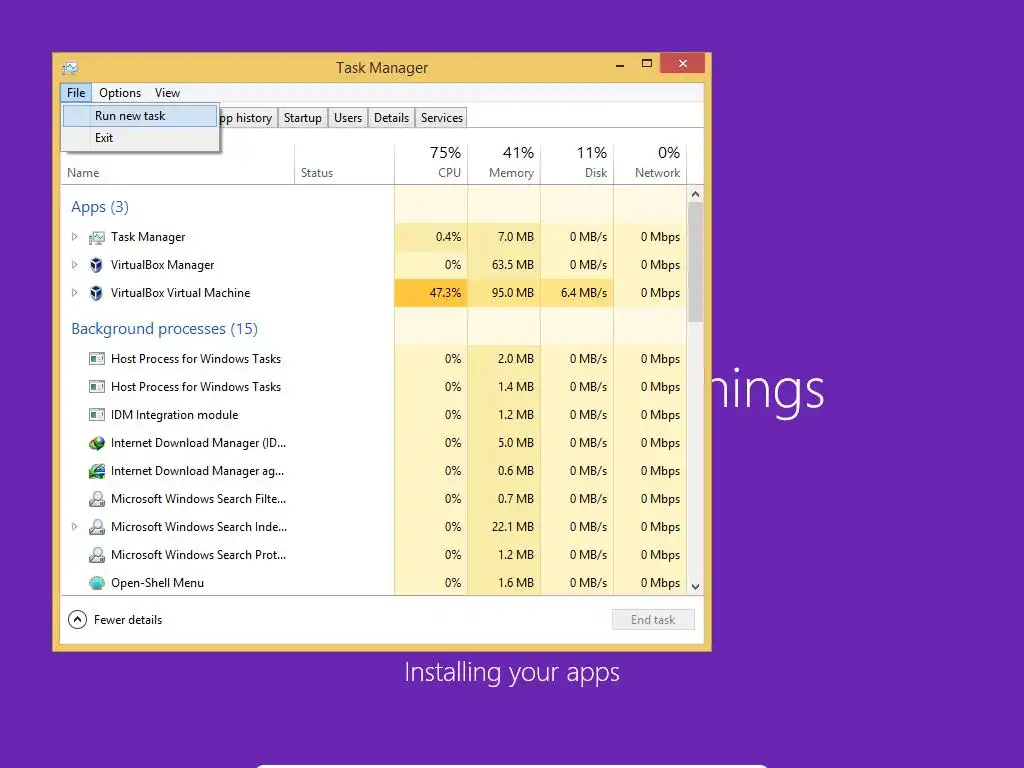Click the 95.0 MB memory value
This screenshot has height=768, width=1024.
click(x=513, y=293)
